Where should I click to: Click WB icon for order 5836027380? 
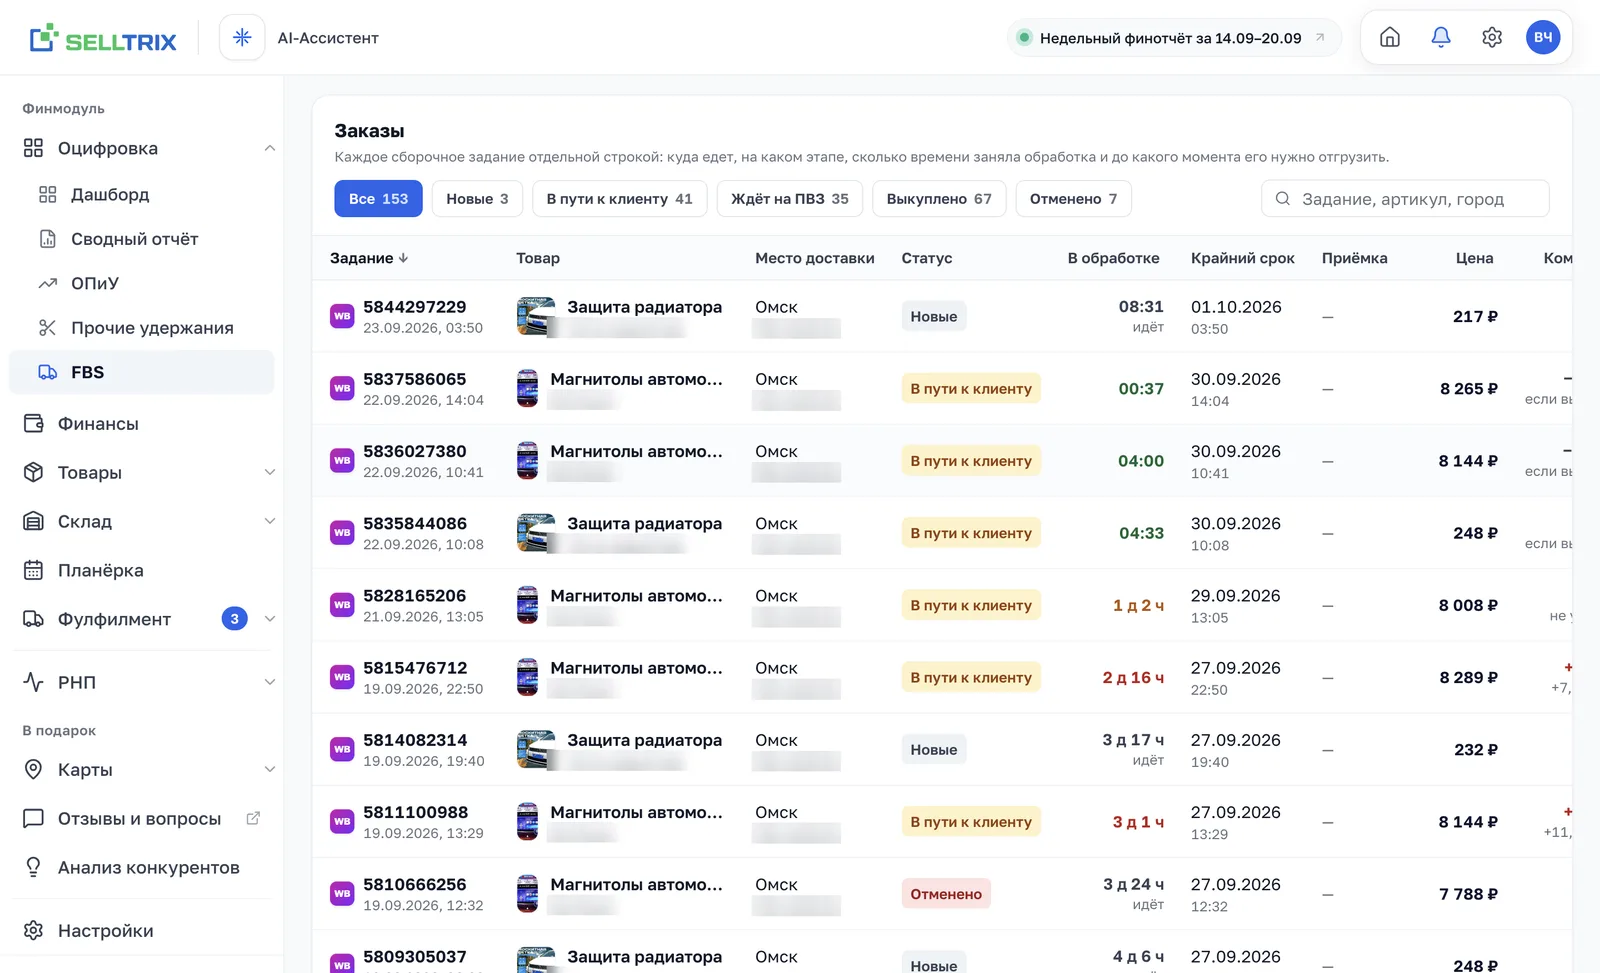(x=342, y=460)
